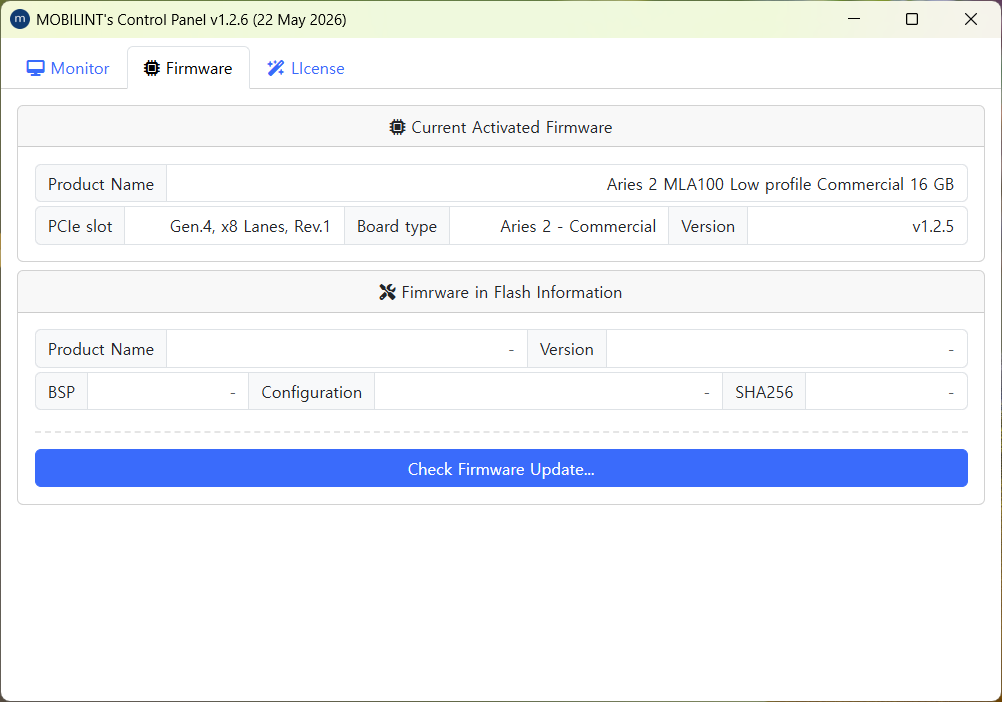
Task: Click the Product Name label in activated firmware
Action: pos(101,184)
